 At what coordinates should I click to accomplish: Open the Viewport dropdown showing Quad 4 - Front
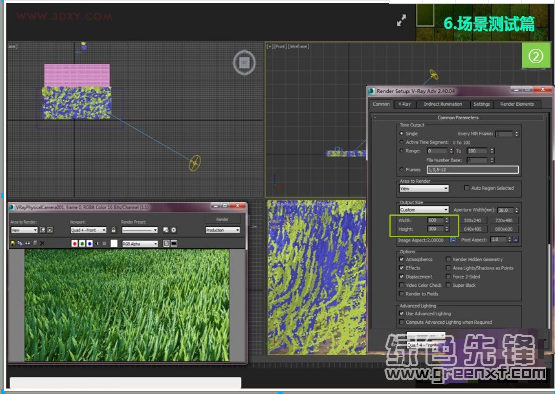point(88,230)
